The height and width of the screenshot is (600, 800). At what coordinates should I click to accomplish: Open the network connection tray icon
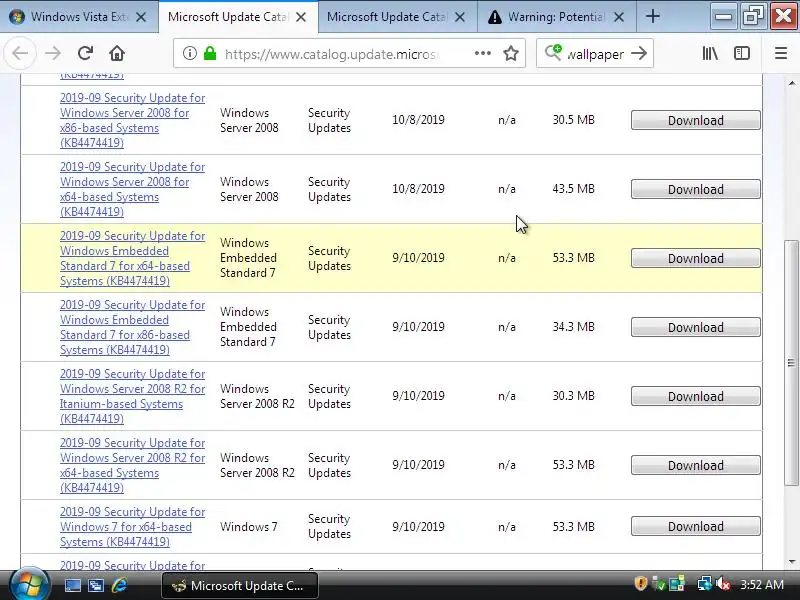(x=705, y=583)
